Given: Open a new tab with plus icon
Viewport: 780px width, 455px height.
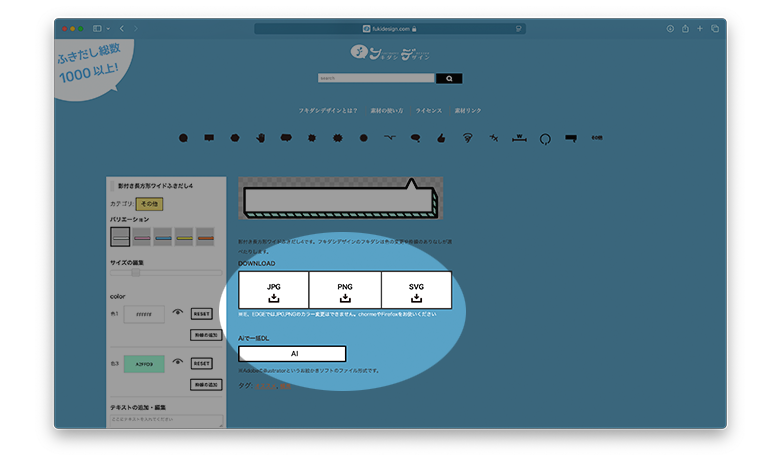Looking at the screenshot, I should point(700,28).
